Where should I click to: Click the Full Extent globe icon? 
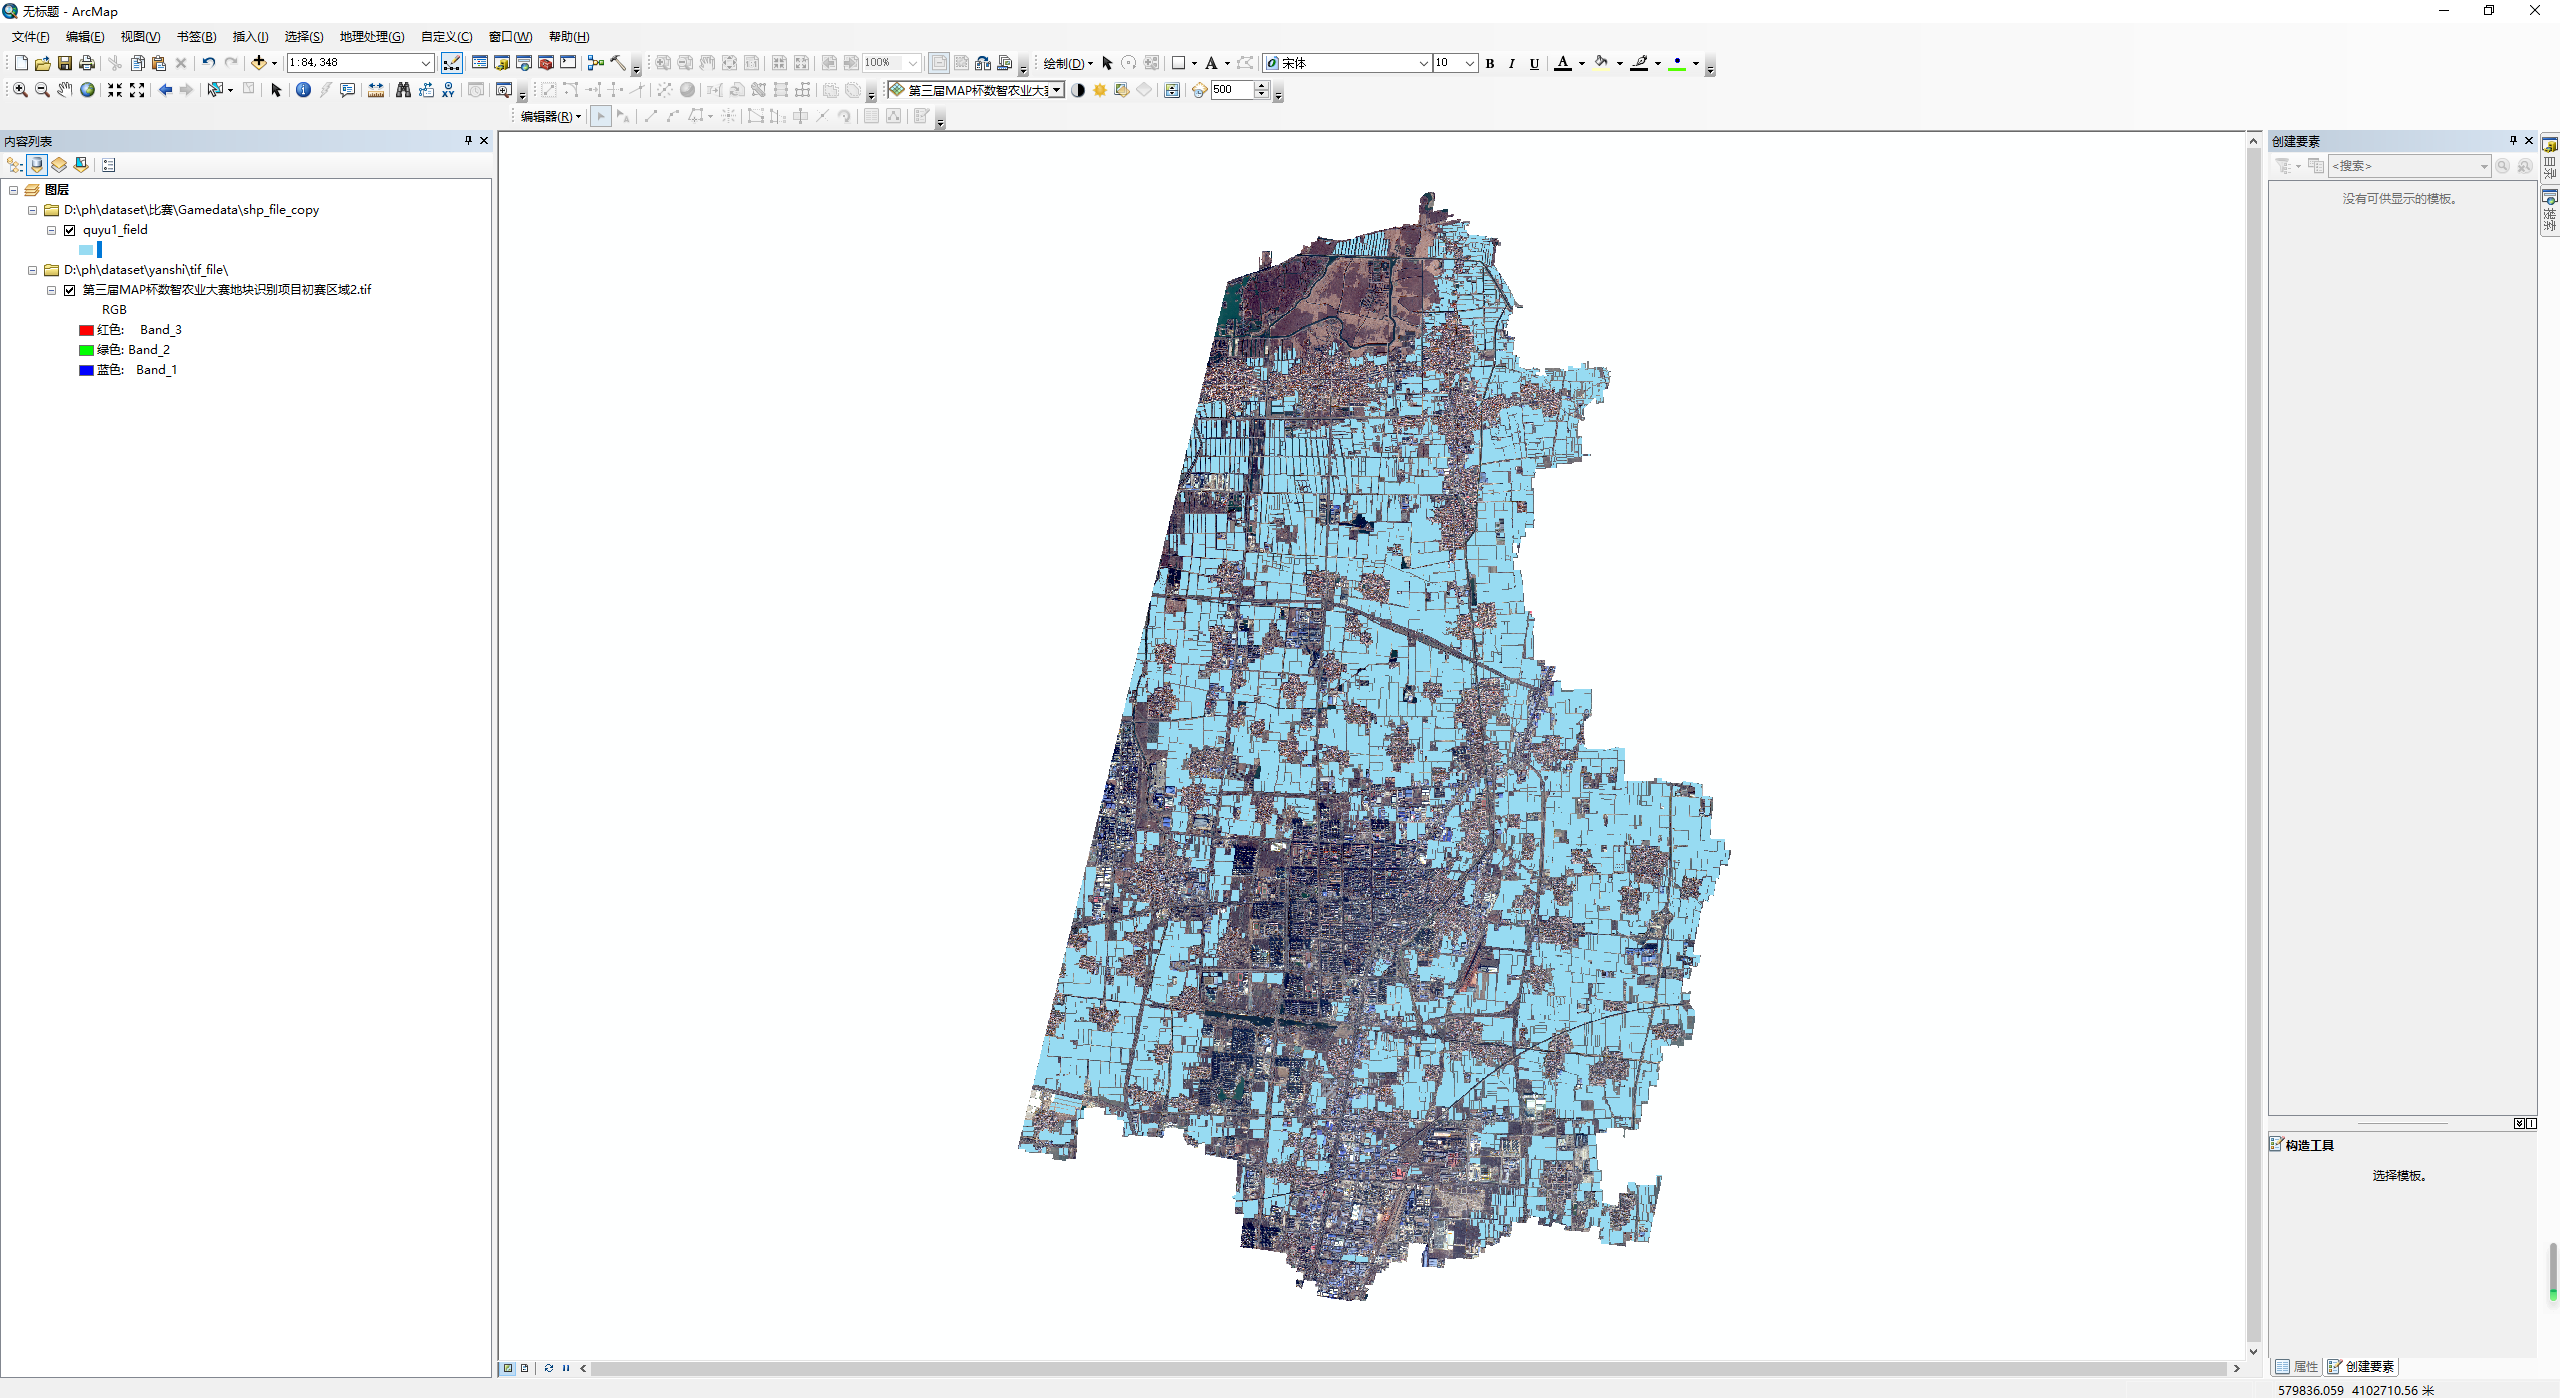(x=88, y=89)
